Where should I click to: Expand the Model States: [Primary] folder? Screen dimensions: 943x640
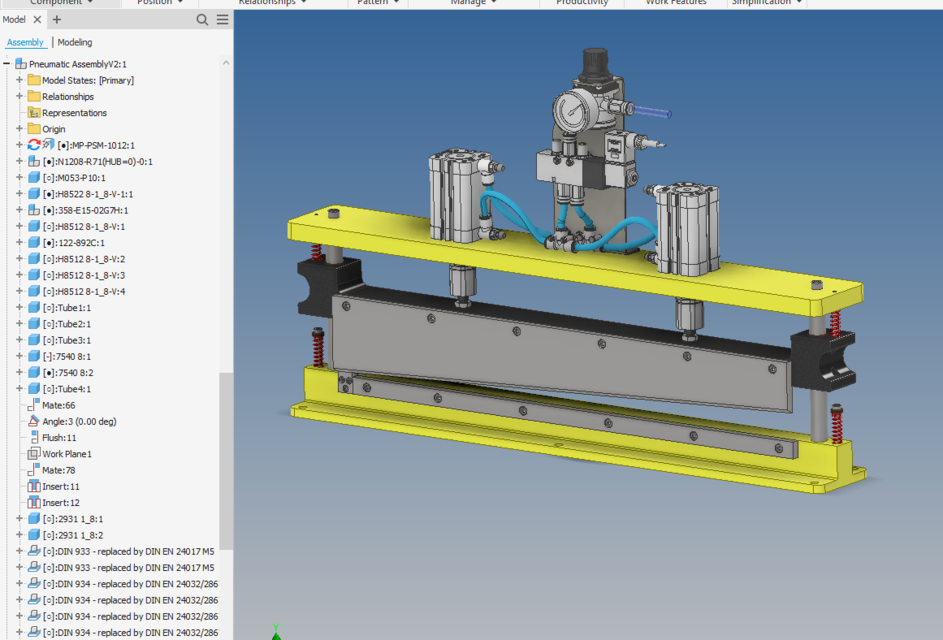[18, 80]
